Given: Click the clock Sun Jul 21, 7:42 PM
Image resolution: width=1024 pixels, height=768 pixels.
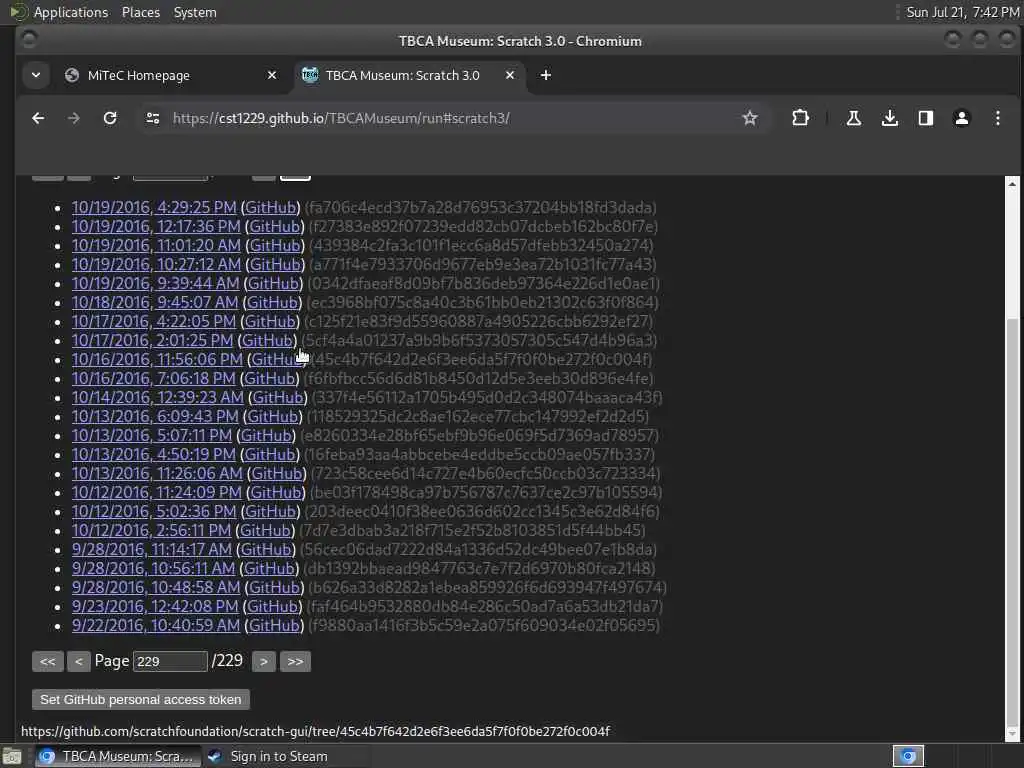Looking at the screenshot, I should click(962, 12).
